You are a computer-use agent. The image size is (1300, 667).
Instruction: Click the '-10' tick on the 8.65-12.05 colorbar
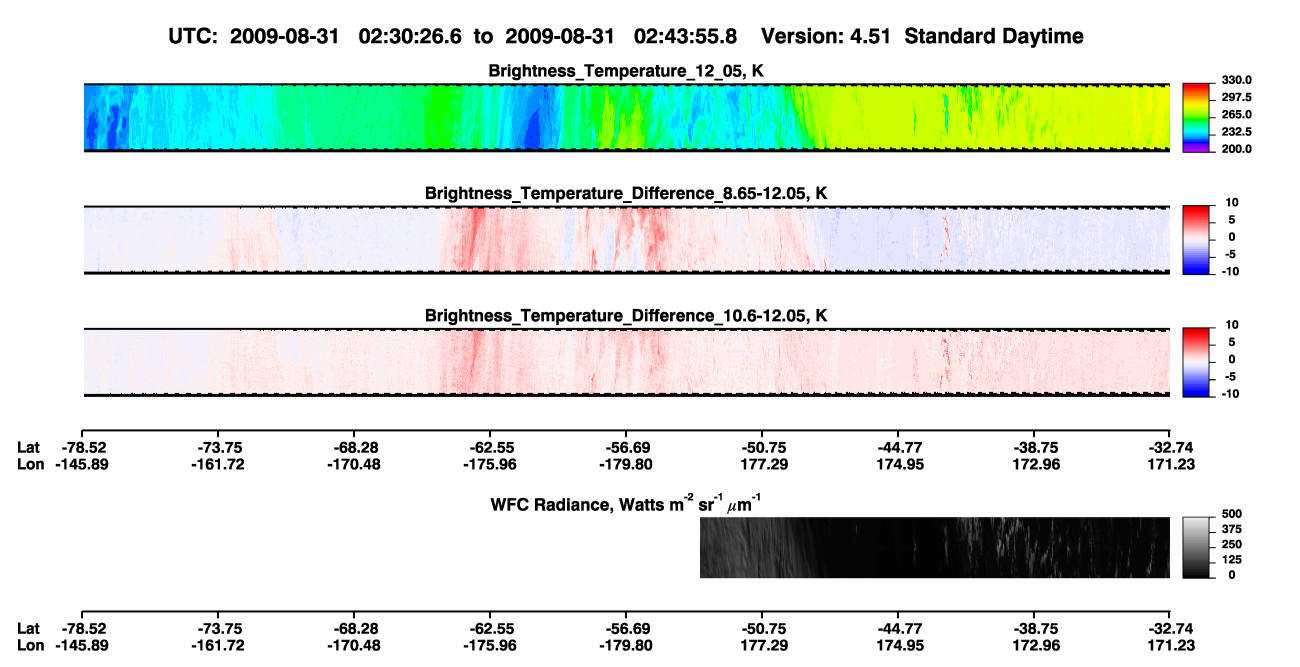(x=1230, y=271)
